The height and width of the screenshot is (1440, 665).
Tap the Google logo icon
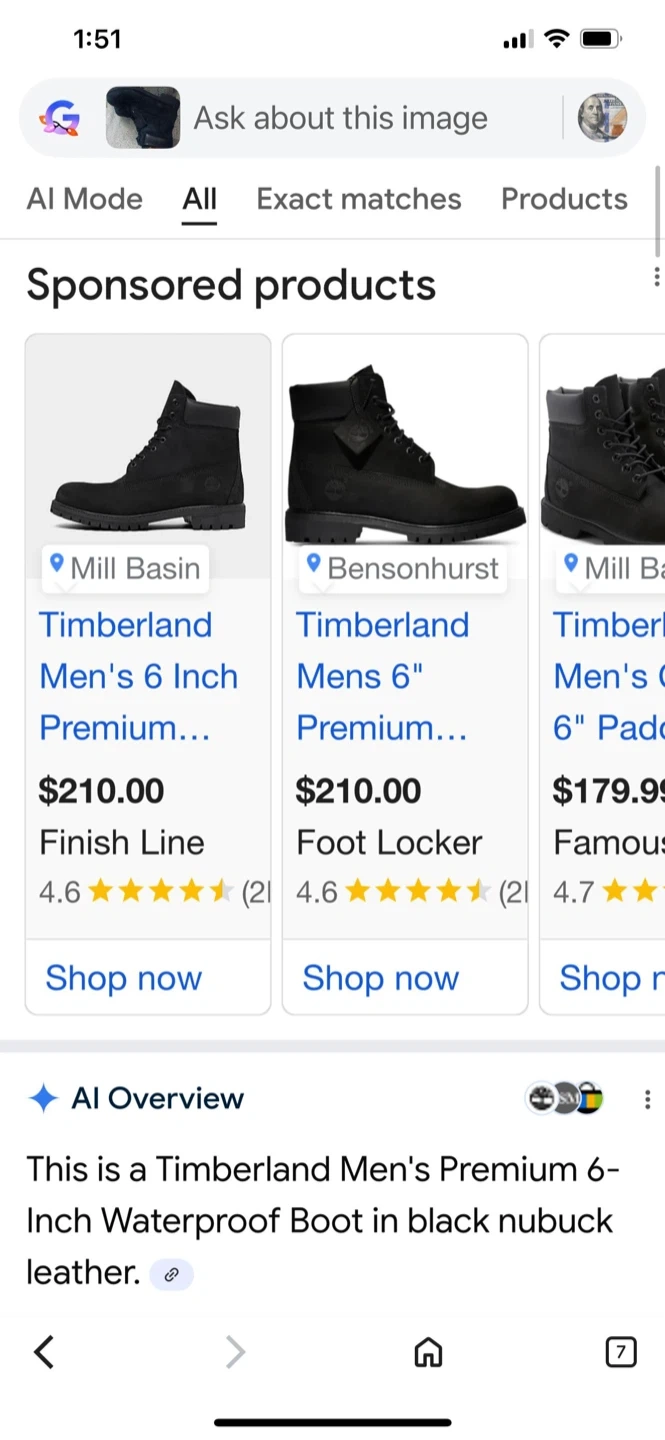coord(59,119)
